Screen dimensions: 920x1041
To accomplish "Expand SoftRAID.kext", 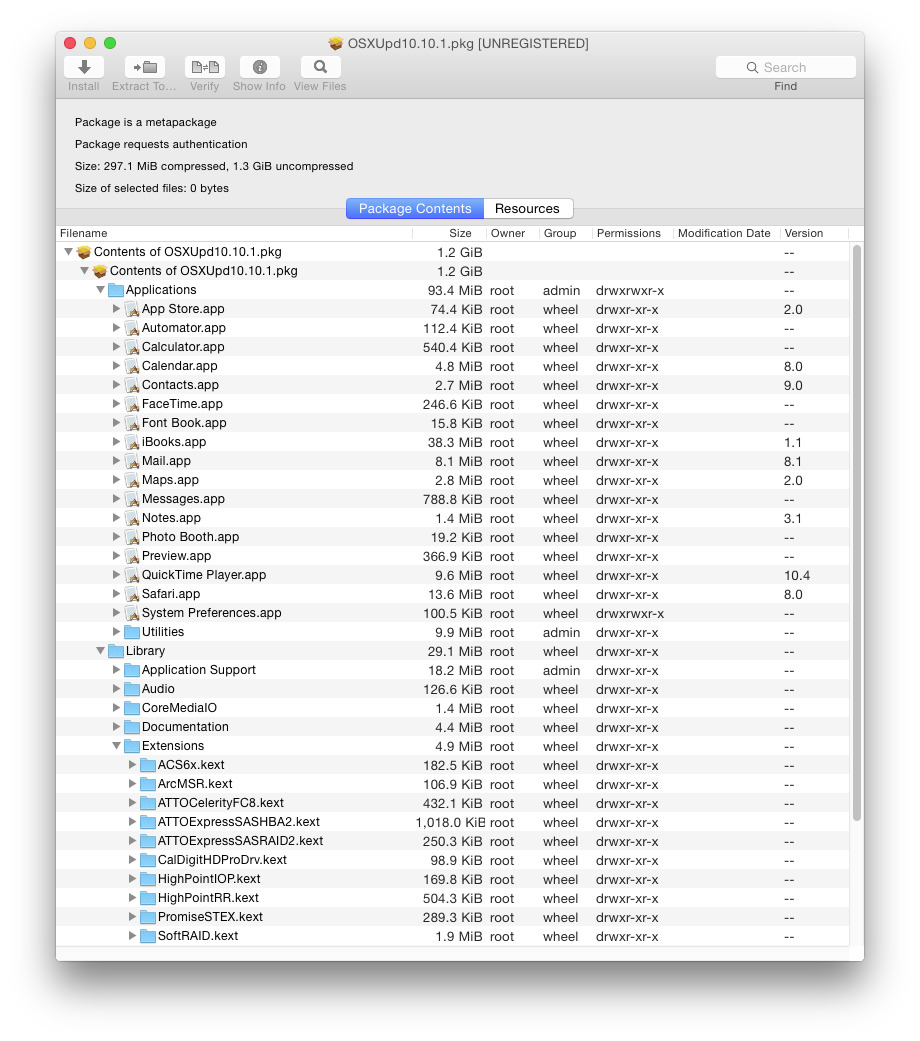I will click(132, 936).
